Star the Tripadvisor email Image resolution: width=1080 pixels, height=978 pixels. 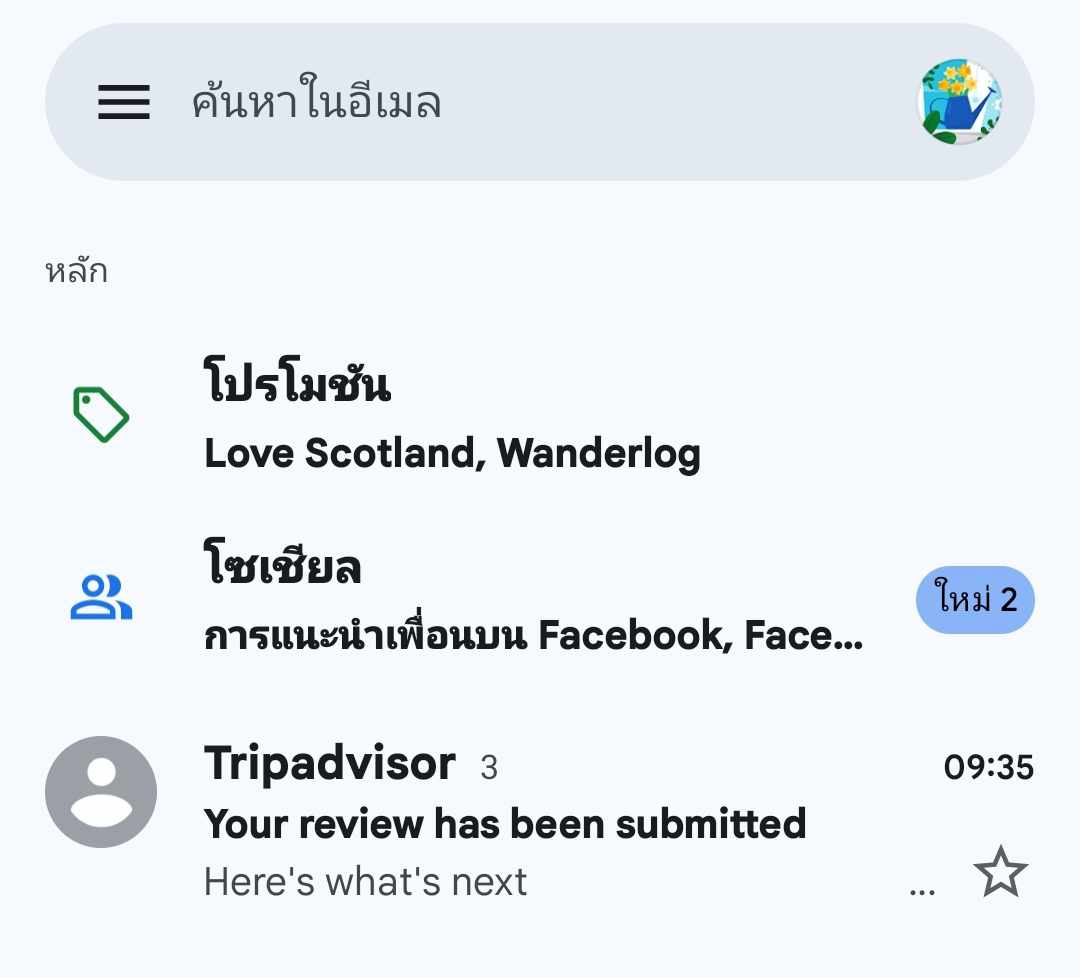tap(1001, 872)
